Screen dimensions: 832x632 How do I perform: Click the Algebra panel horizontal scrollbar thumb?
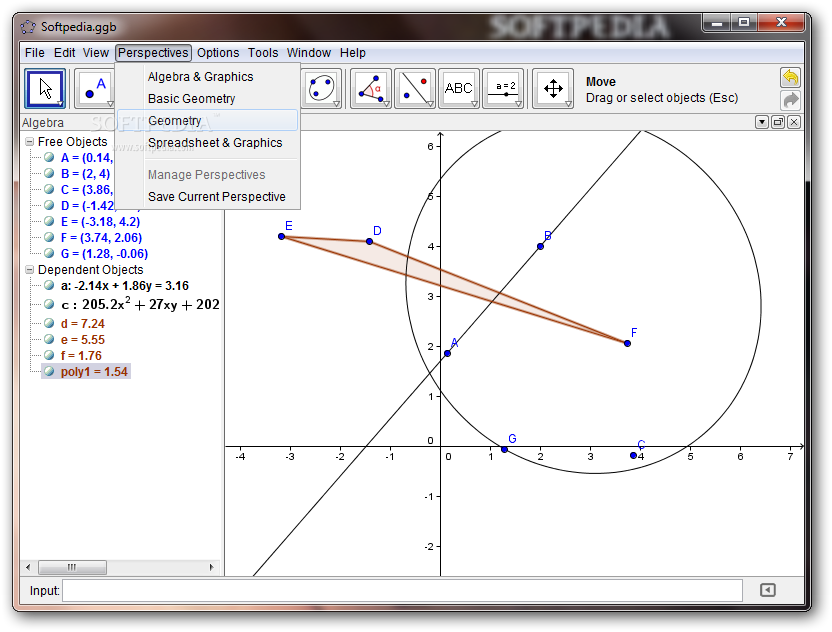coord(72,567)
